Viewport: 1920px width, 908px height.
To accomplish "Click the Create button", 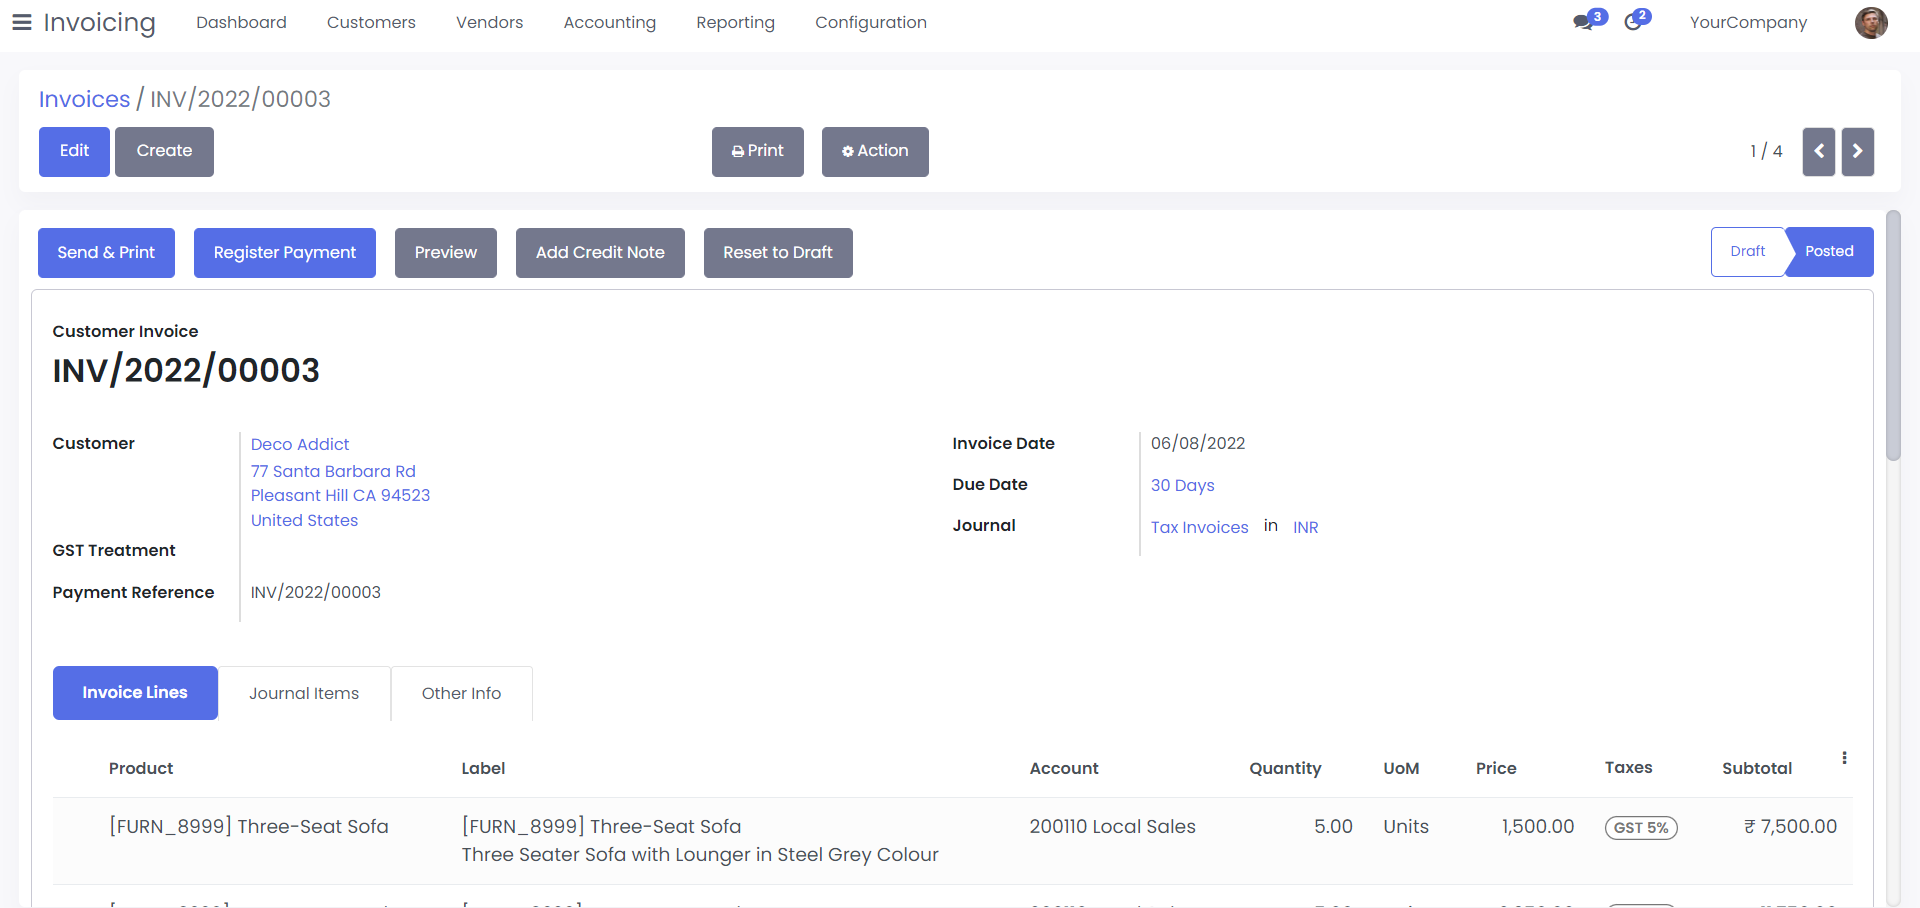I will click(x=164, y=152).
